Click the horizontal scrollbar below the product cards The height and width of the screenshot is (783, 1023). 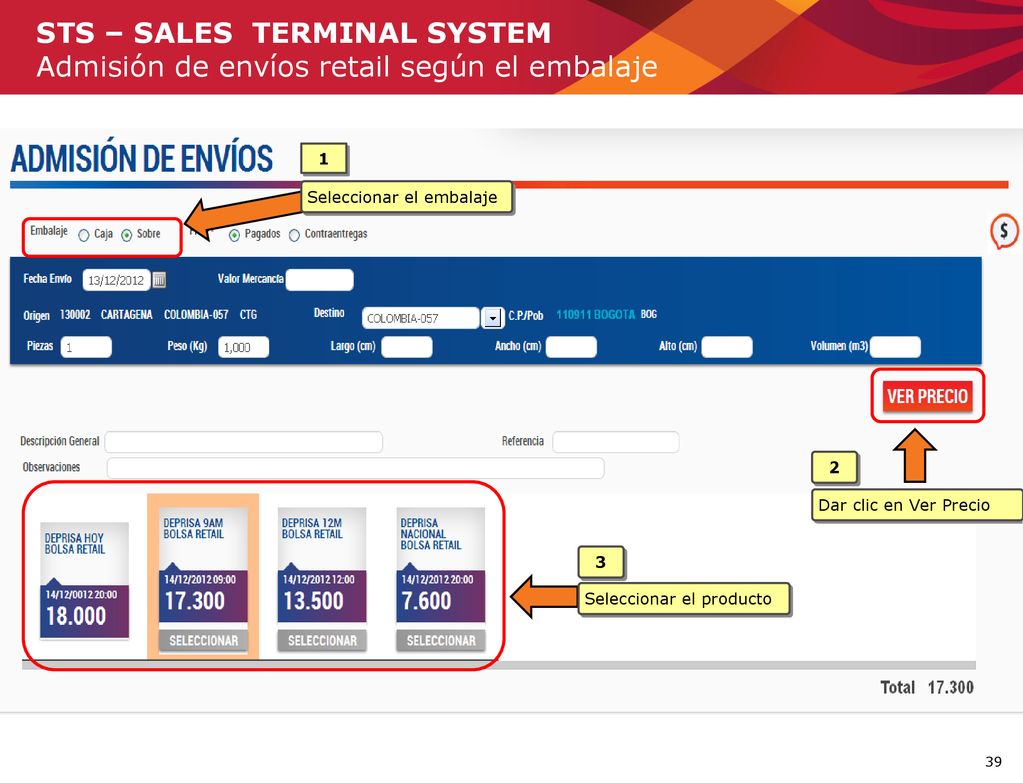pos(498,665)
